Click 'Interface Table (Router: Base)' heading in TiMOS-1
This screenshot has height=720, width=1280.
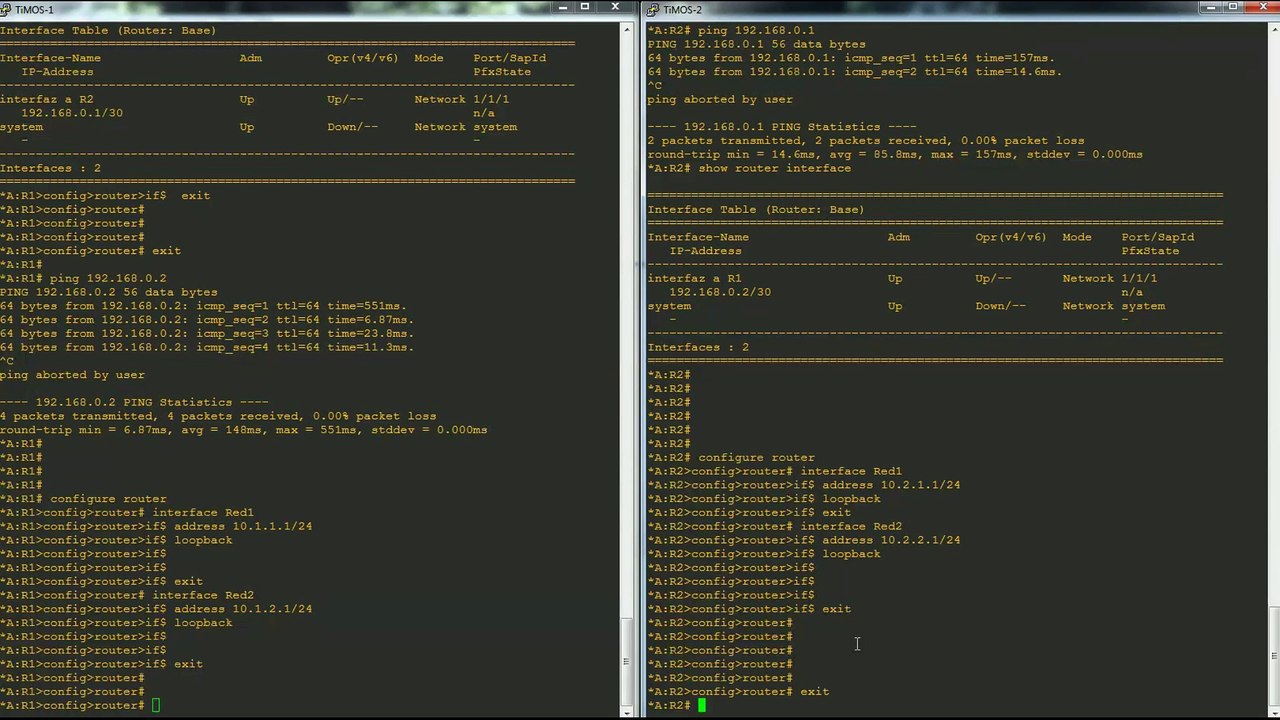point(108,30)
